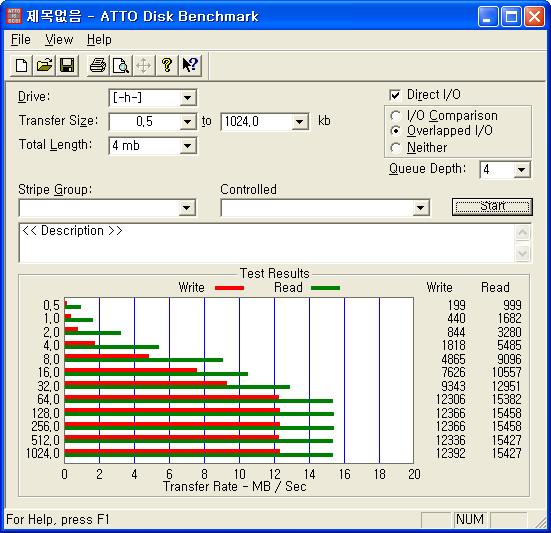Click the 4.0 write value 1818
Viewport: 551px width, 533px height.
(x=454, y=345)
